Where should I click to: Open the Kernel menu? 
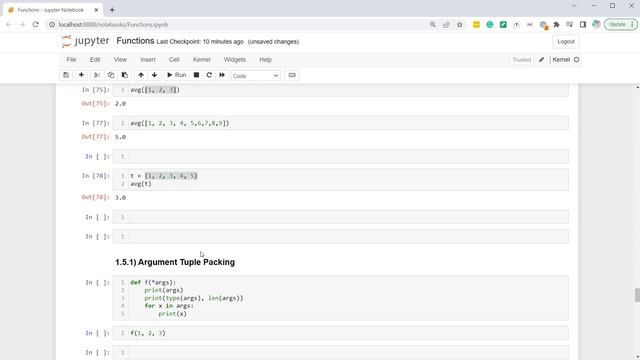tap(202, 60)
